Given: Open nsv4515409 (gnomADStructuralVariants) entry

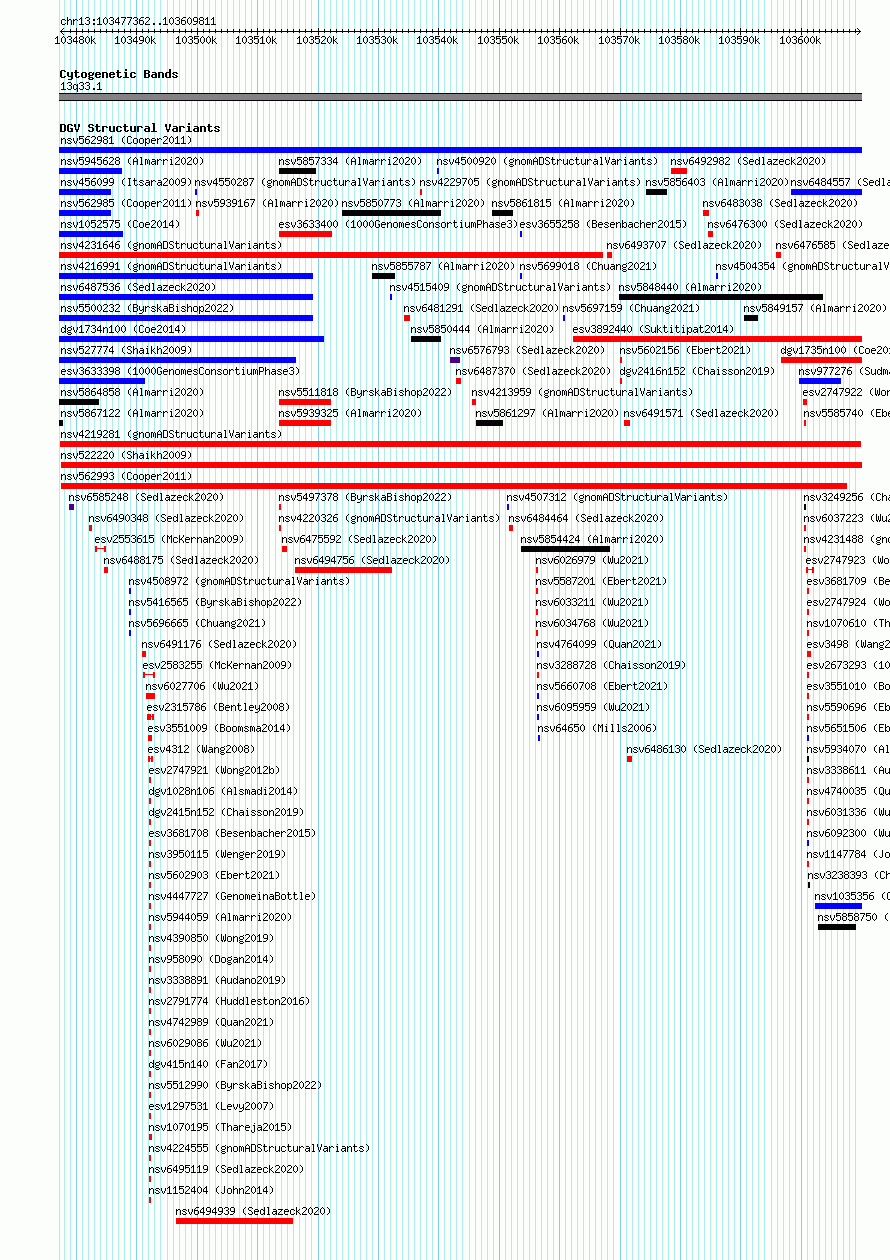Looking at the screenshot, I should click(x=501, y=287).
